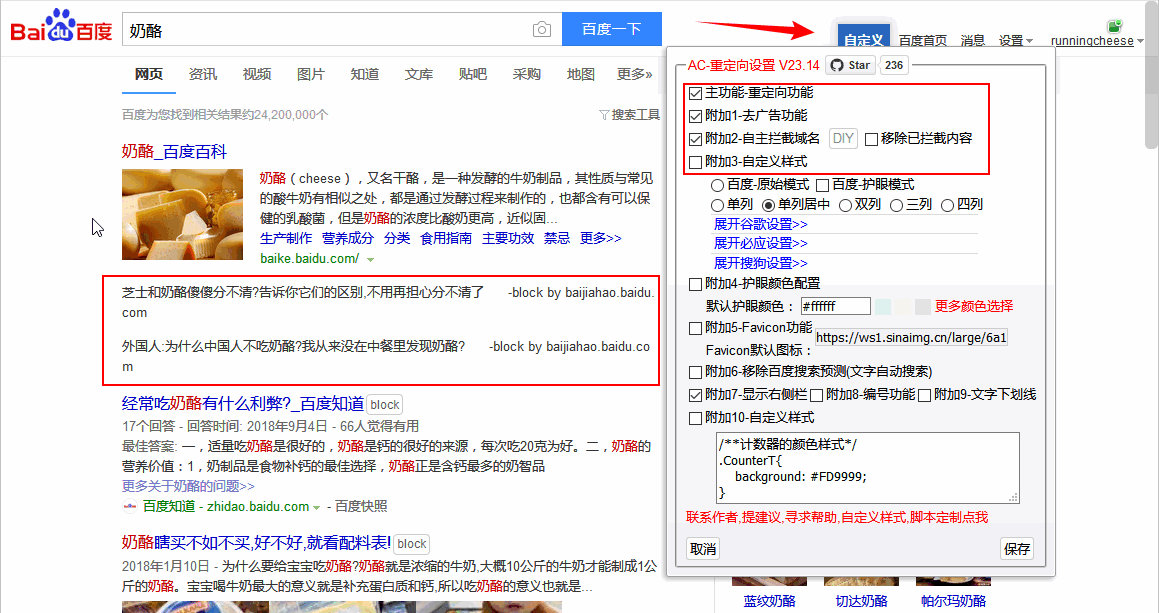This screenshot has height=613, width=1159.
Task: Click the #ffffff color input field
Action: (x=835, y=306)
